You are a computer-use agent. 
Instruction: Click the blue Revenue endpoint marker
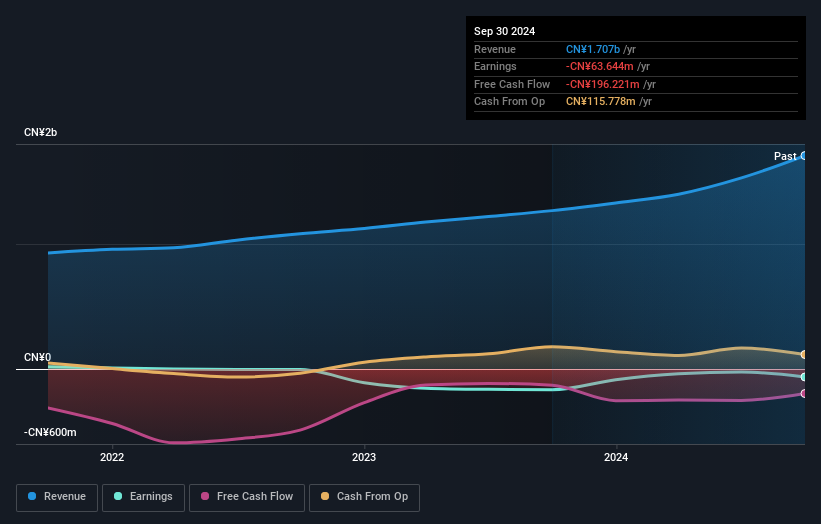pyautogui.click(x=804, y=156)
